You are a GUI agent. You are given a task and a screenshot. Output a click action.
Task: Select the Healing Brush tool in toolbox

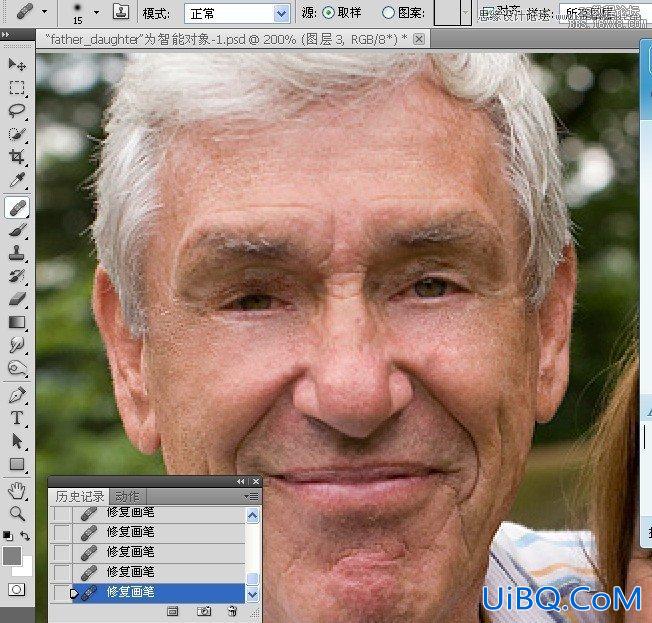coord(17,207)
